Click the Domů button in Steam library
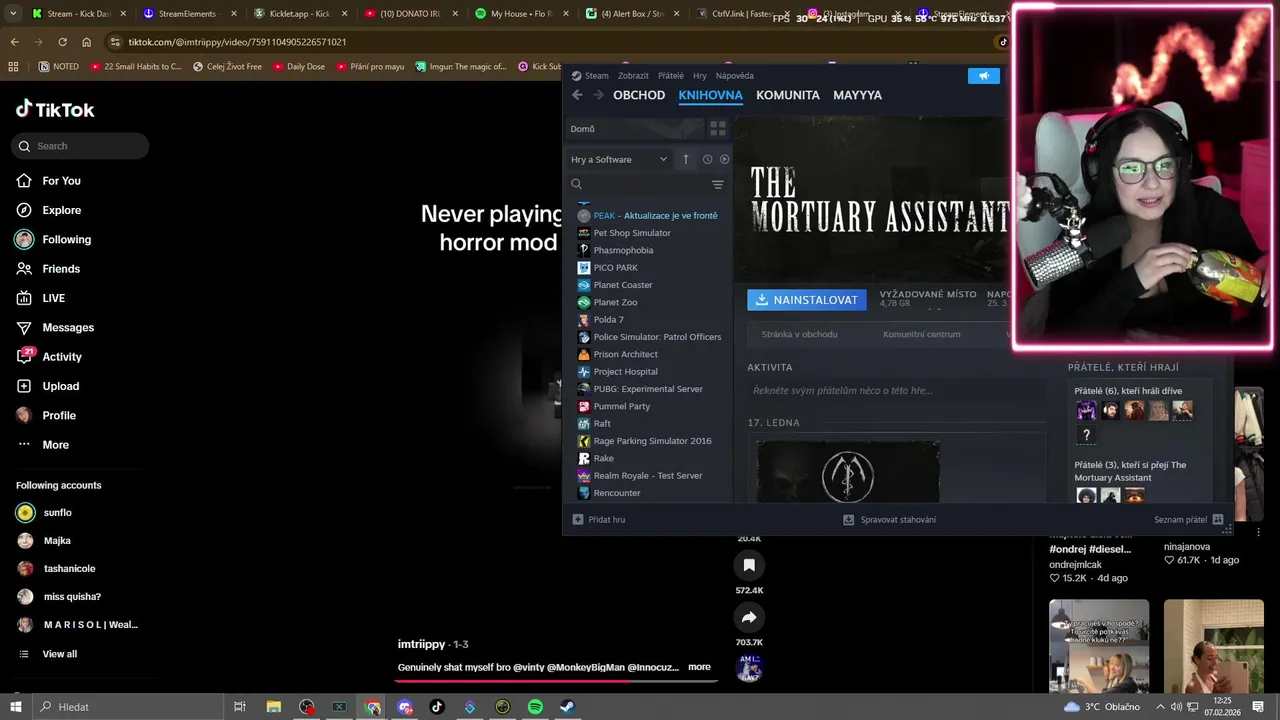 point(636,129)
